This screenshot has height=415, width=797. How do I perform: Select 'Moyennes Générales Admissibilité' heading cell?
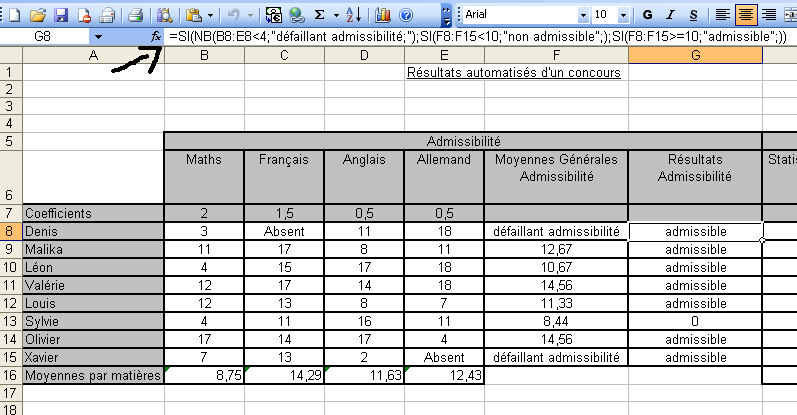point(557,177)
